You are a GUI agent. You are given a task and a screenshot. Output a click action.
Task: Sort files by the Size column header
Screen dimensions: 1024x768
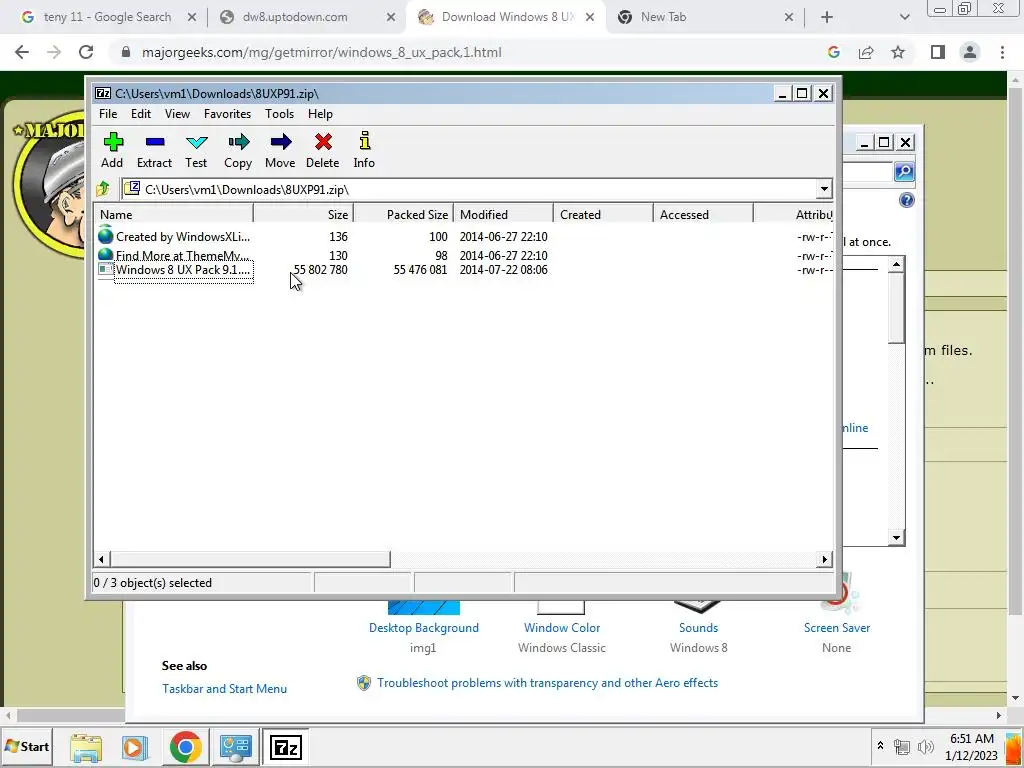tap(304, 214)
